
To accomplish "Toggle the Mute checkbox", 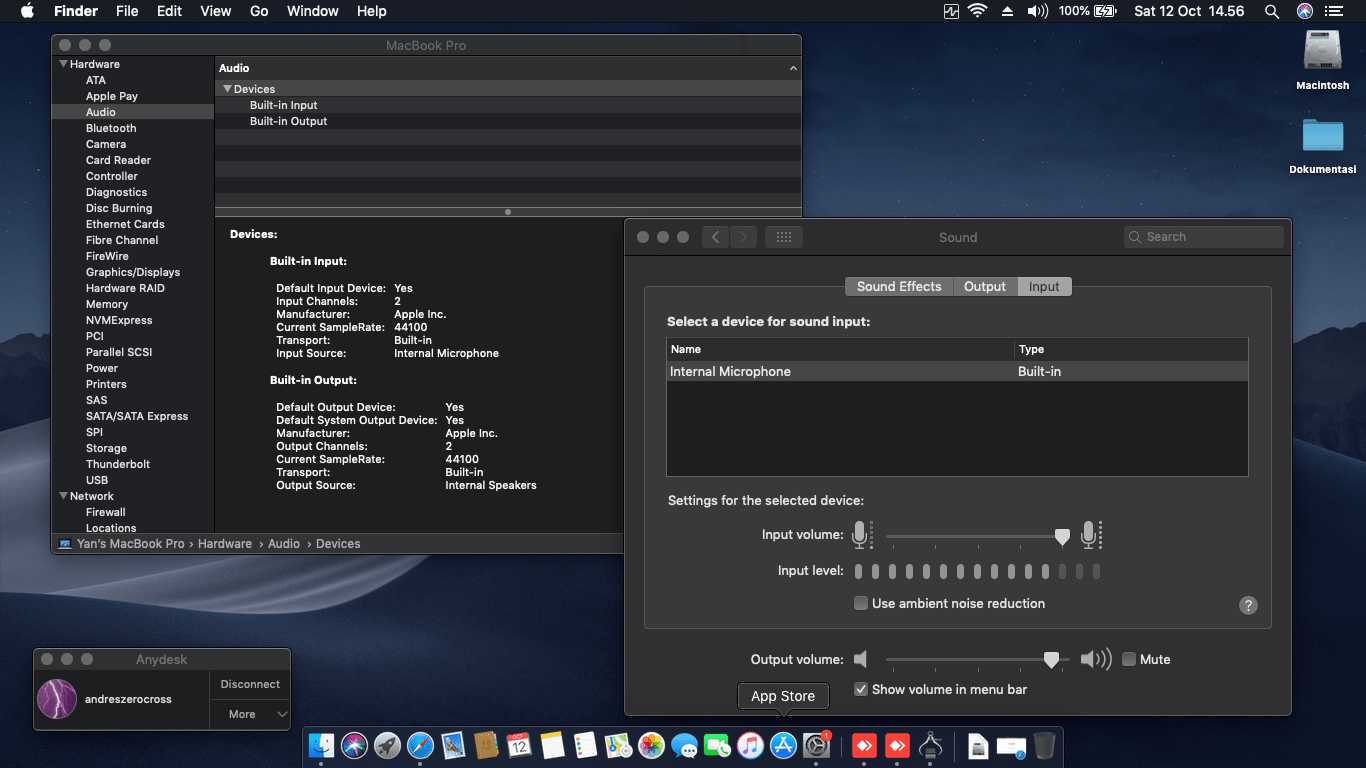I will point(1129,659).
